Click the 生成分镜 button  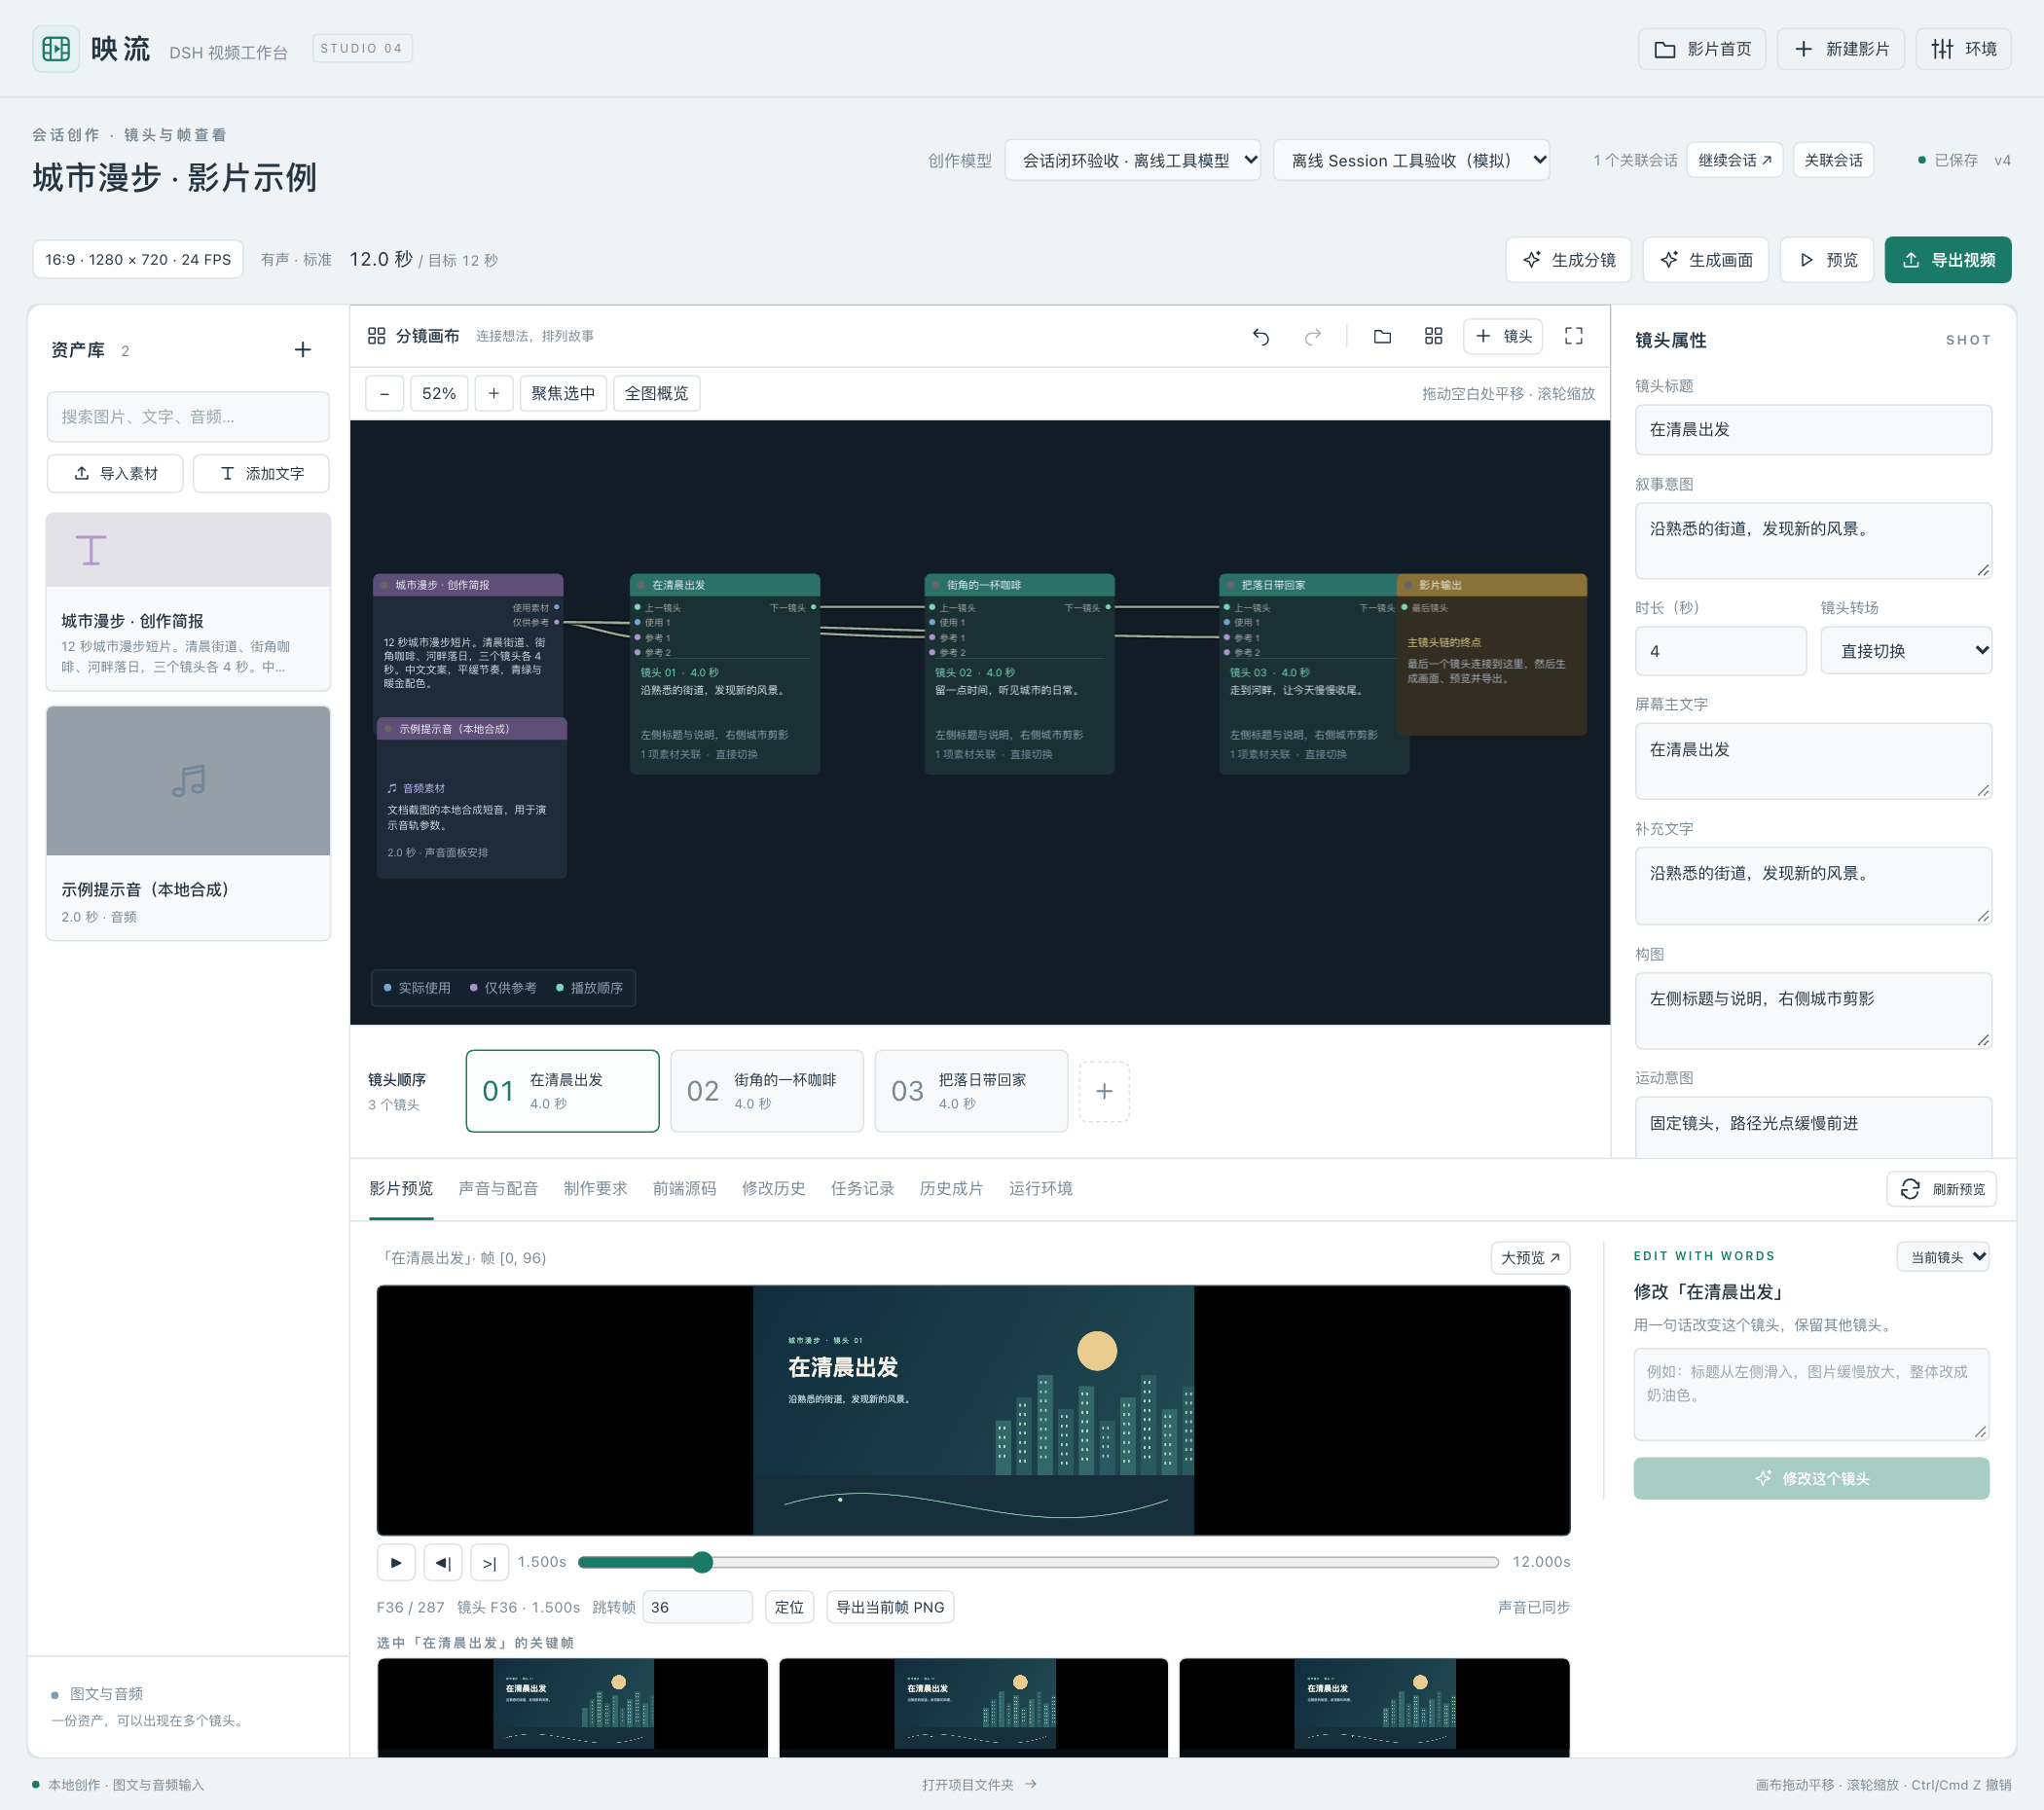[1568, 260]
